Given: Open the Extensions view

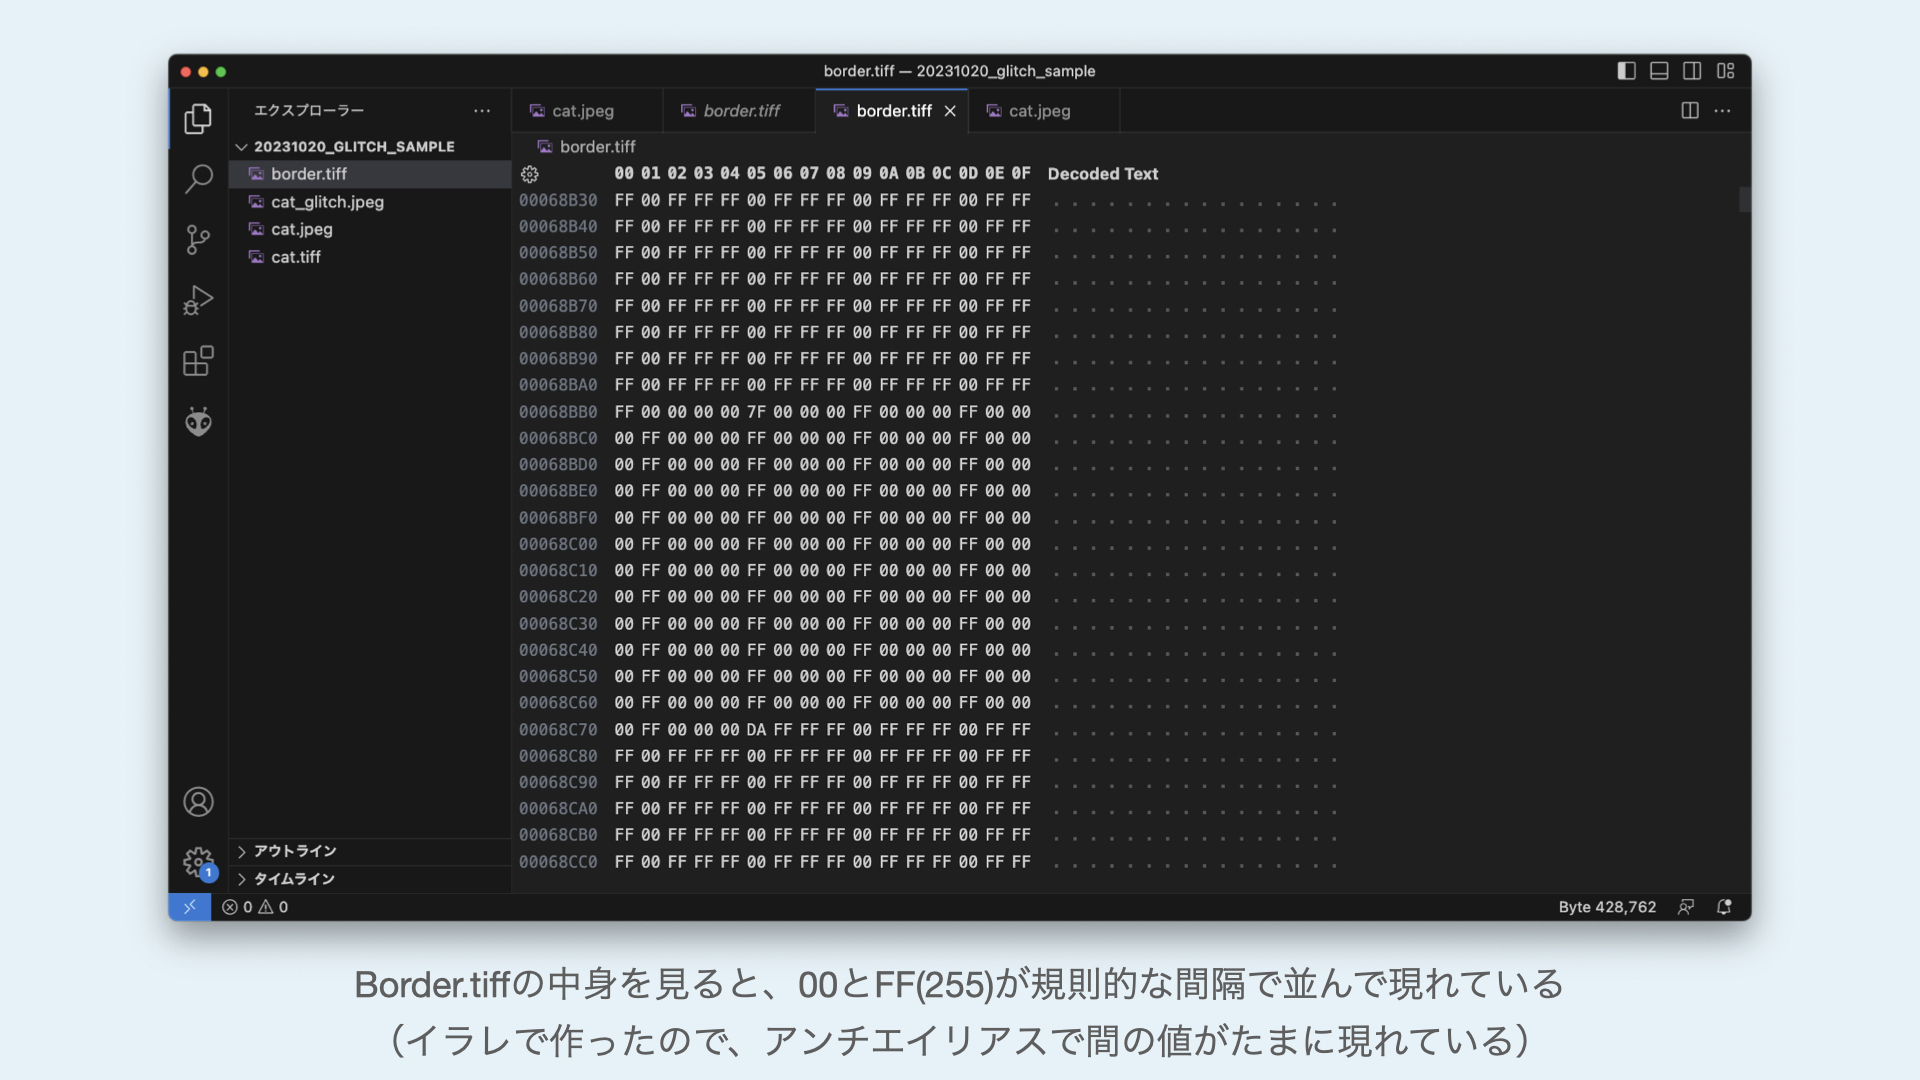Looking at the screenshot, I should tap(198, 361).
